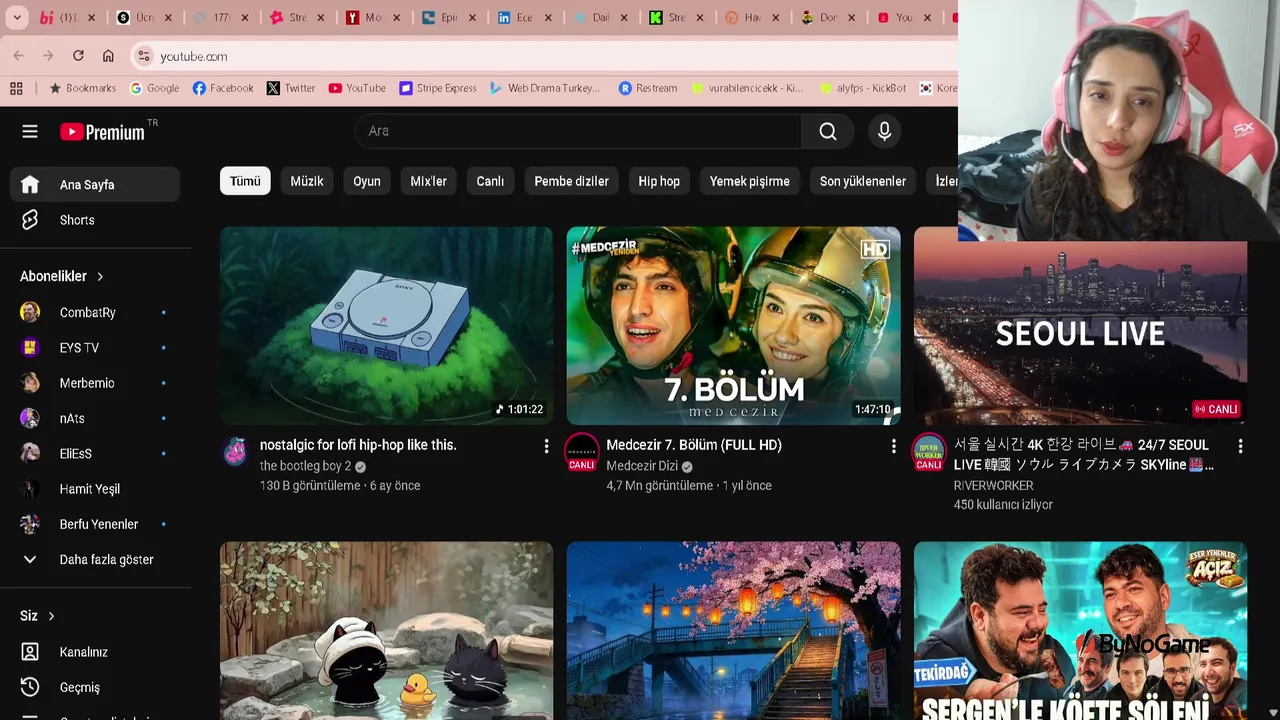Click the search magnifier button
Viewport: 1280px width, 720px height.
(x=827, y=131)
